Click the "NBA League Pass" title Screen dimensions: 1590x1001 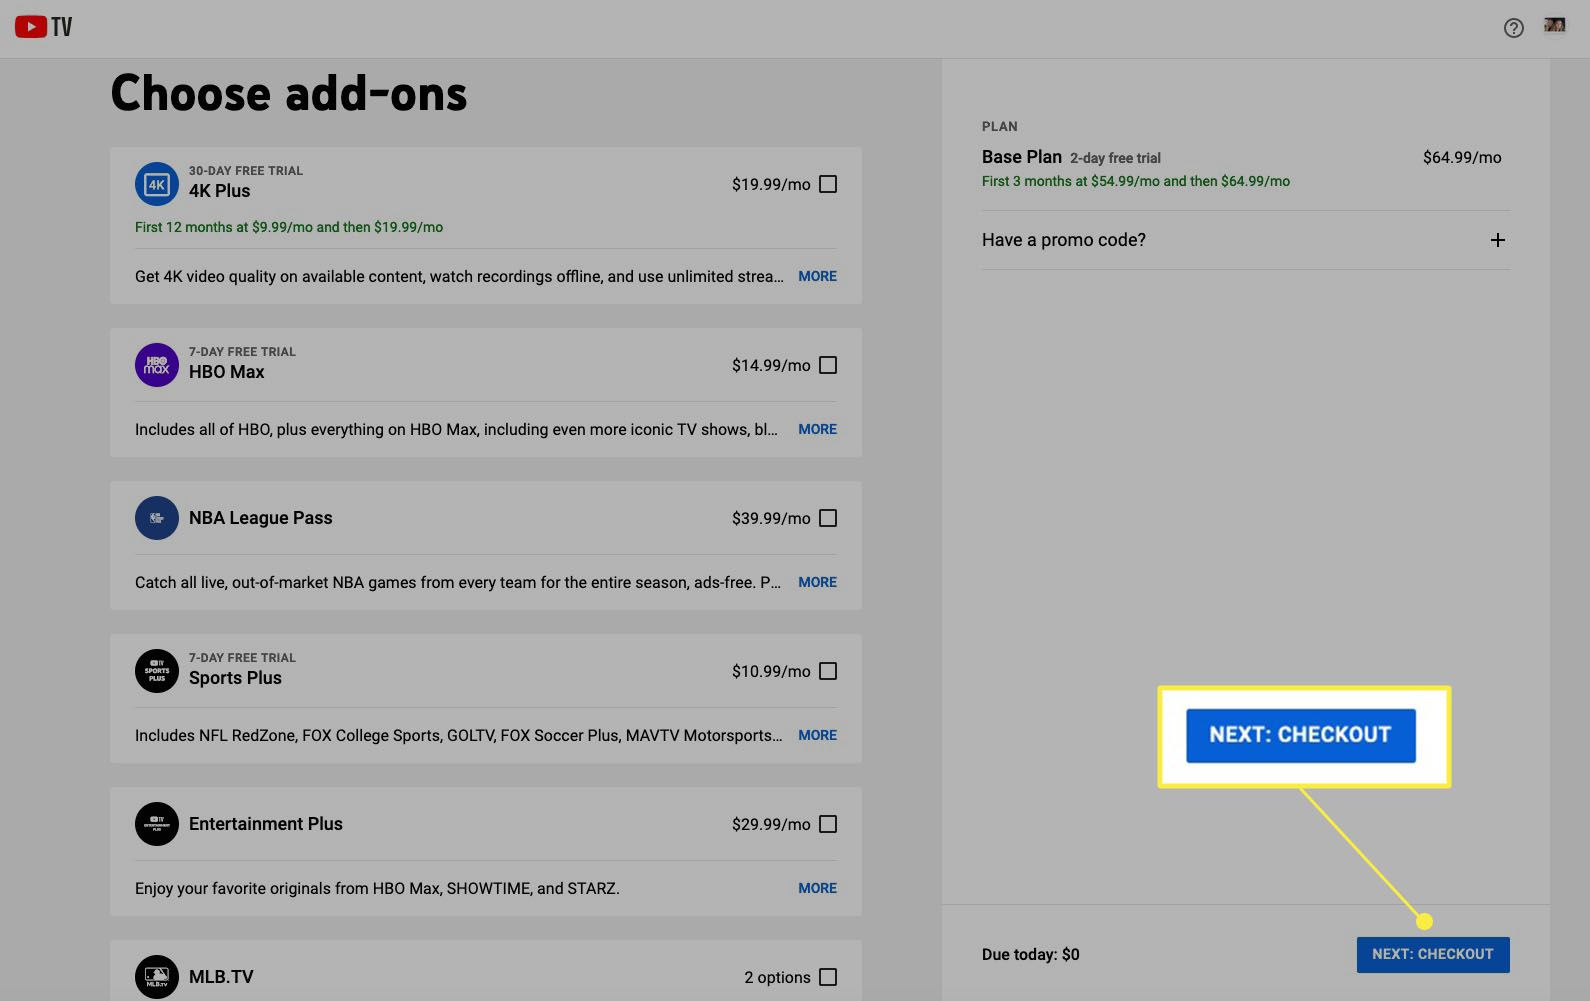[261, 518]
